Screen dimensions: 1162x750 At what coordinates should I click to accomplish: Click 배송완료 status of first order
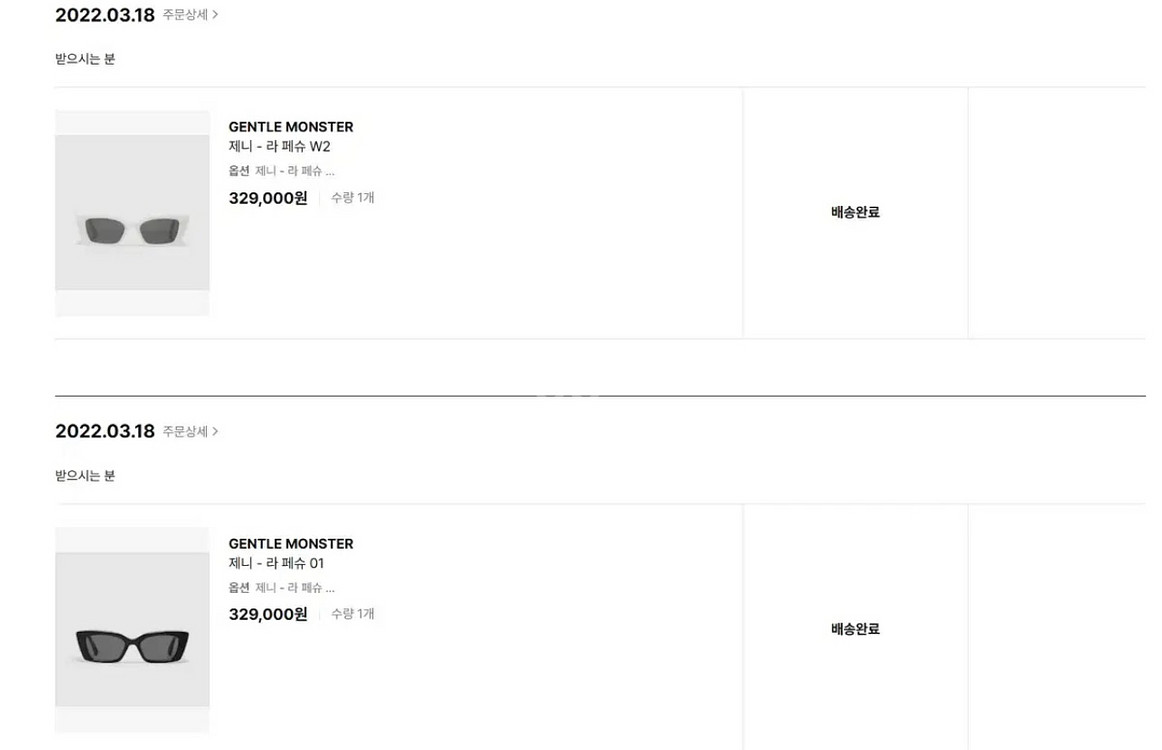[x=855, y=213]
